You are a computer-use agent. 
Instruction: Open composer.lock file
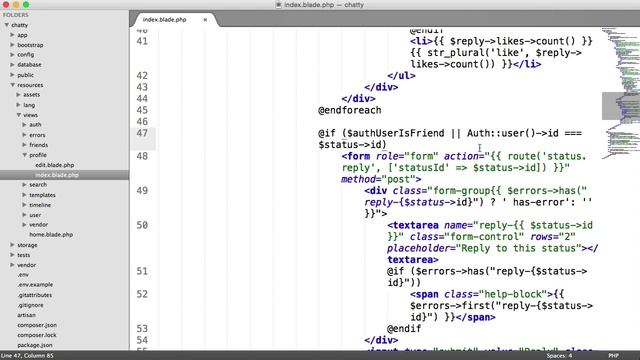[37, 335]
